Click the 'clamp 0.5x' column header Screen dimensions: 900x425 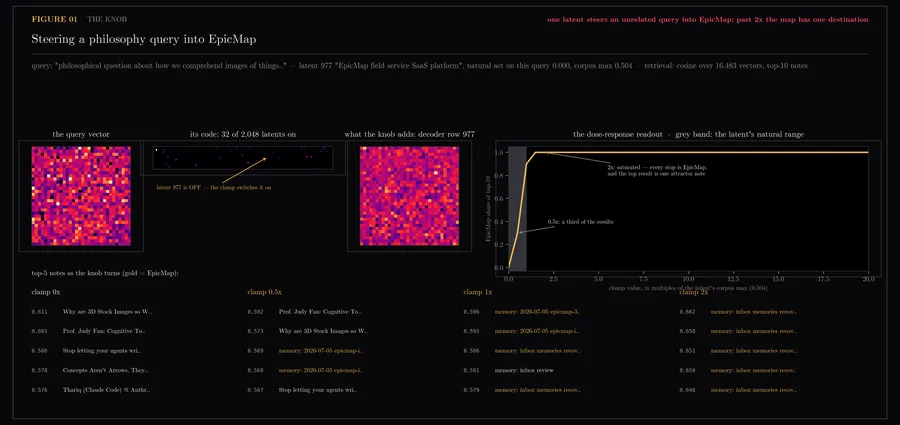265,292
